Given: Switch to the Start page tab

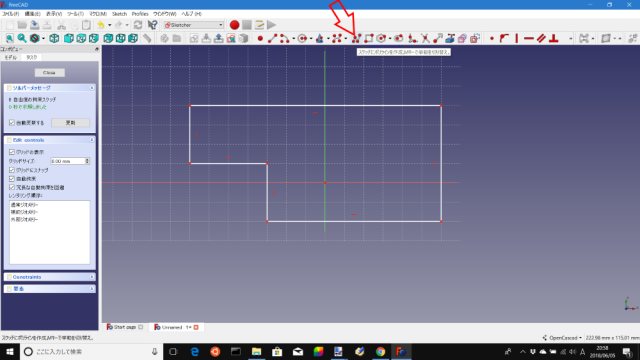Looking at the screenshot, I should pos(124,327).
